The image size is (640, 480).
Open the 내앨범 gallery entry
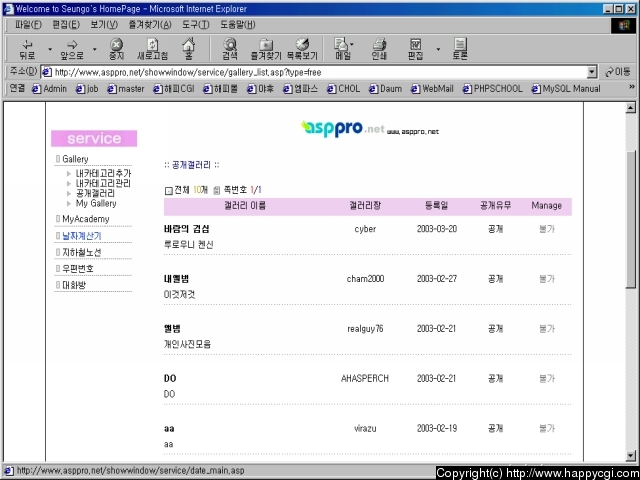(176, 279)
